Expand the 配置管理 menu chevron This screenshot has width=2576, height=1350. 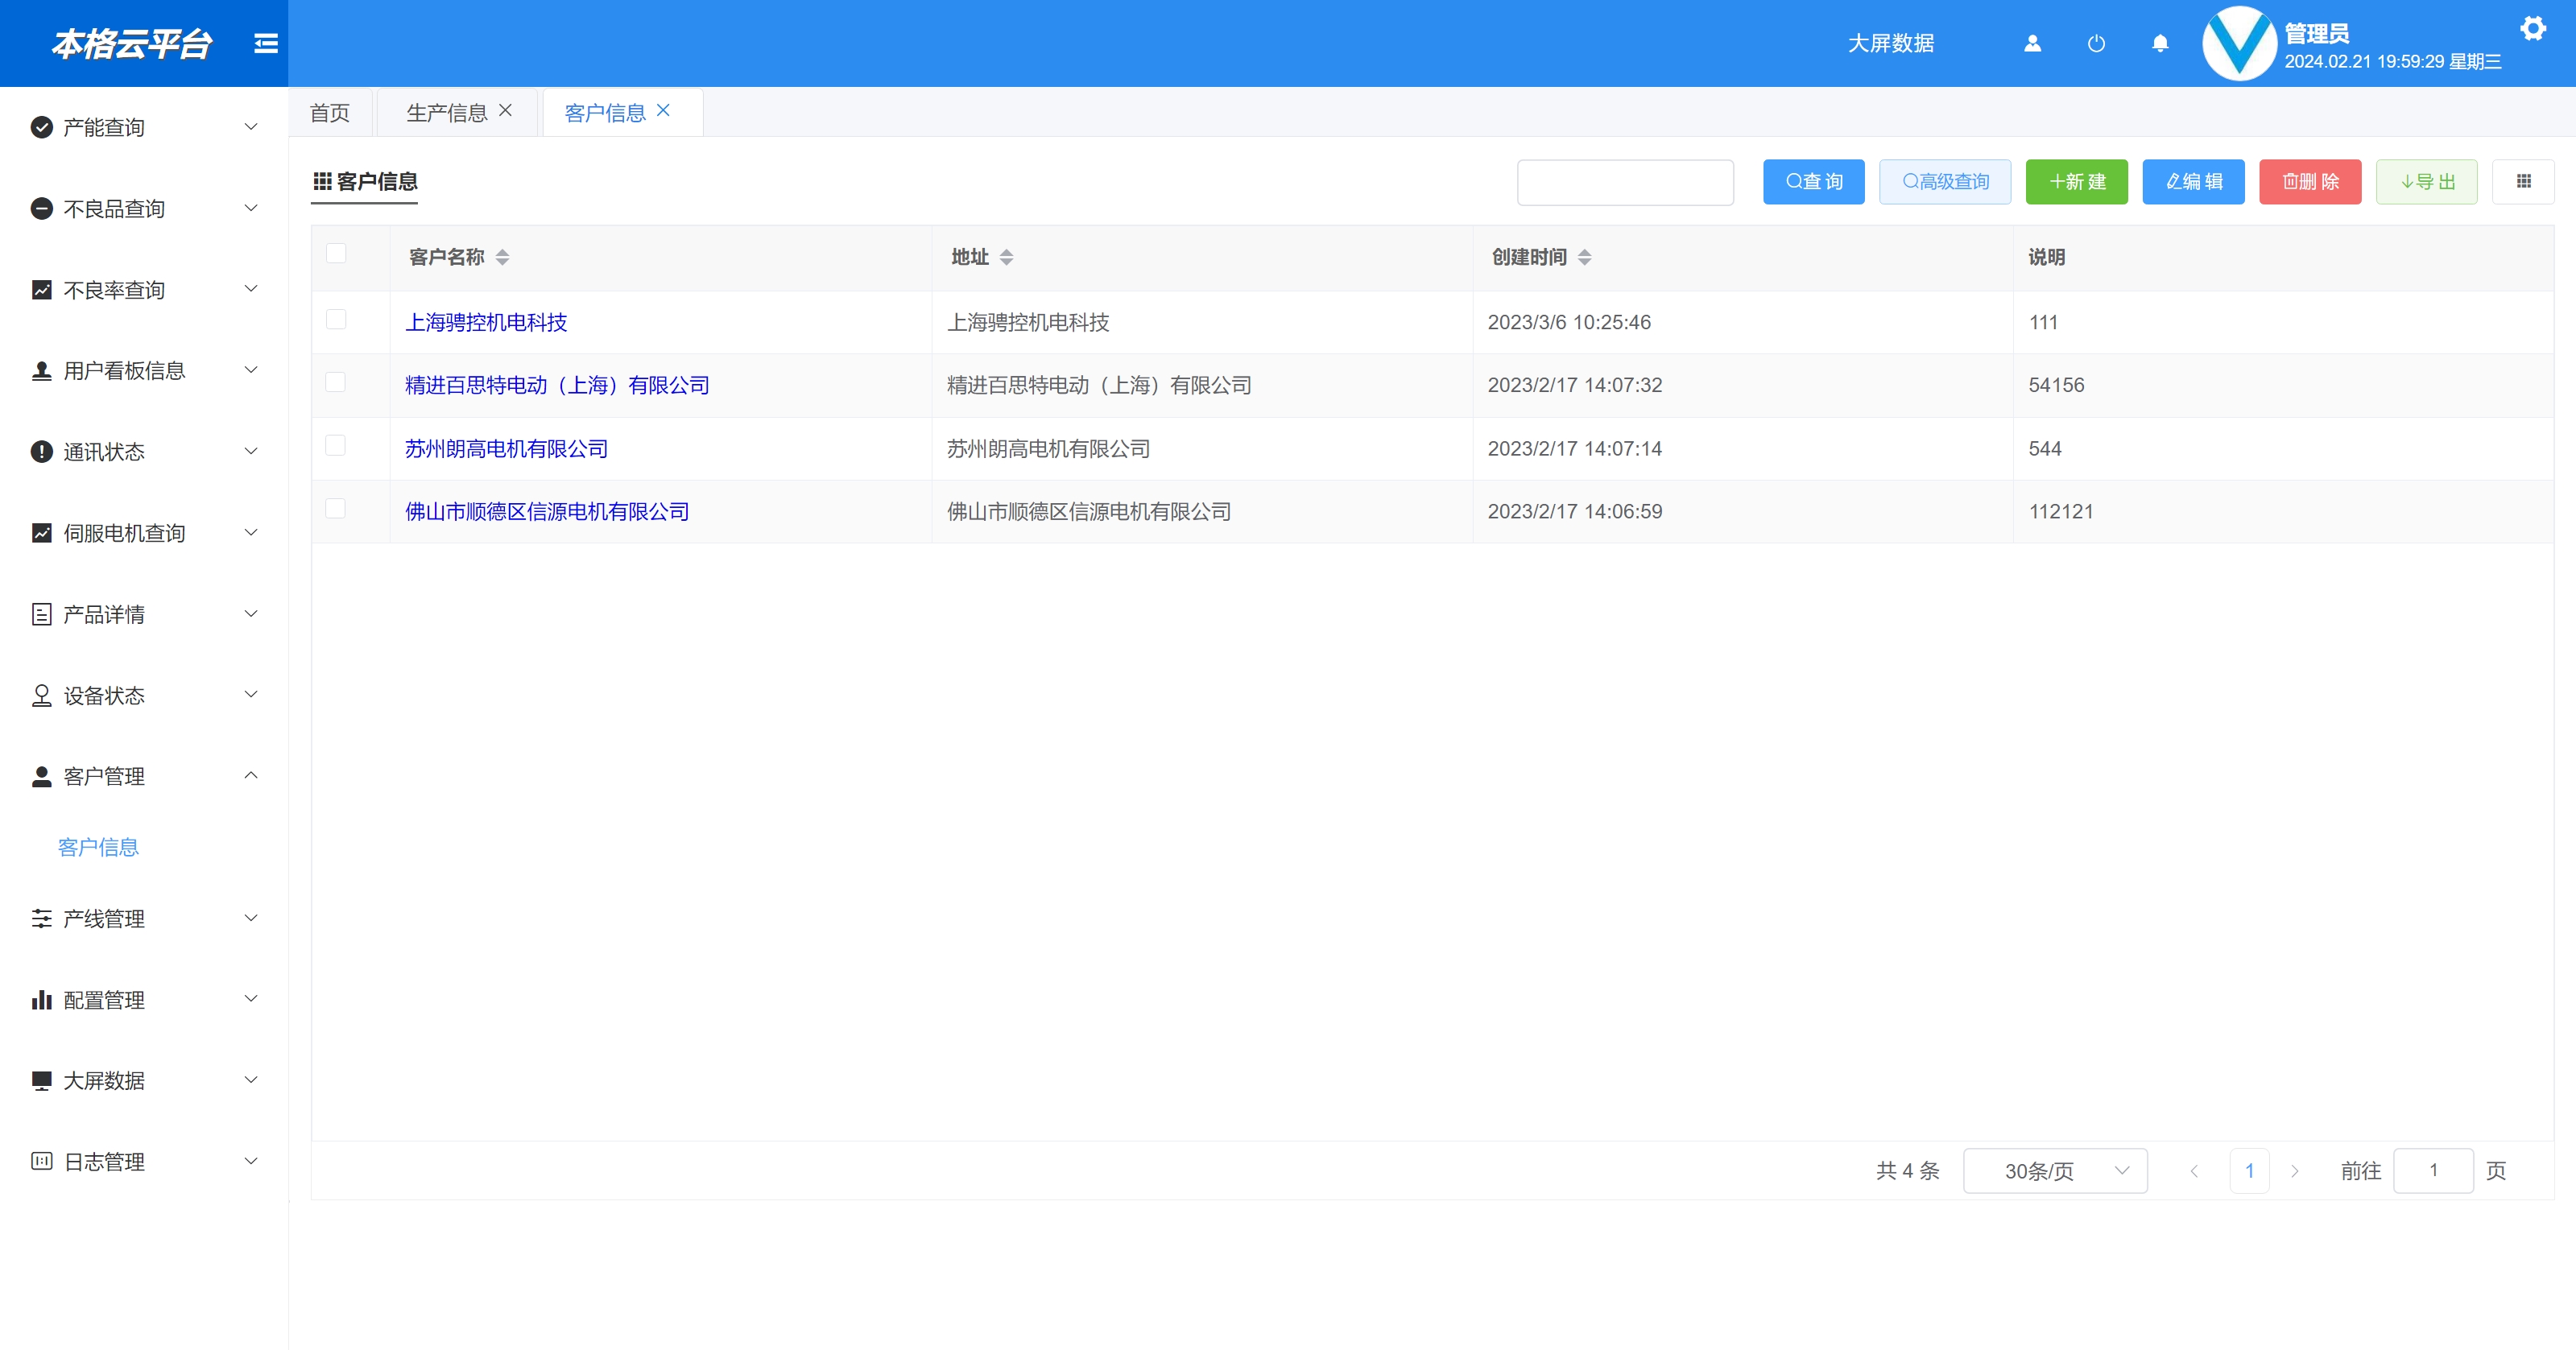click(x=251, y=998)
